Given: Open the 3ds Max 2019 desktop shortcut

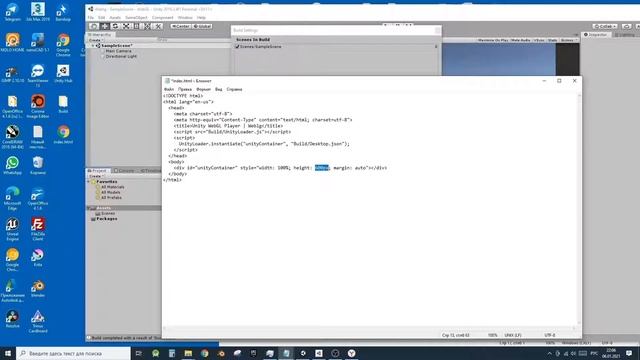Looking at the screenshot, I should pos(38,12).
